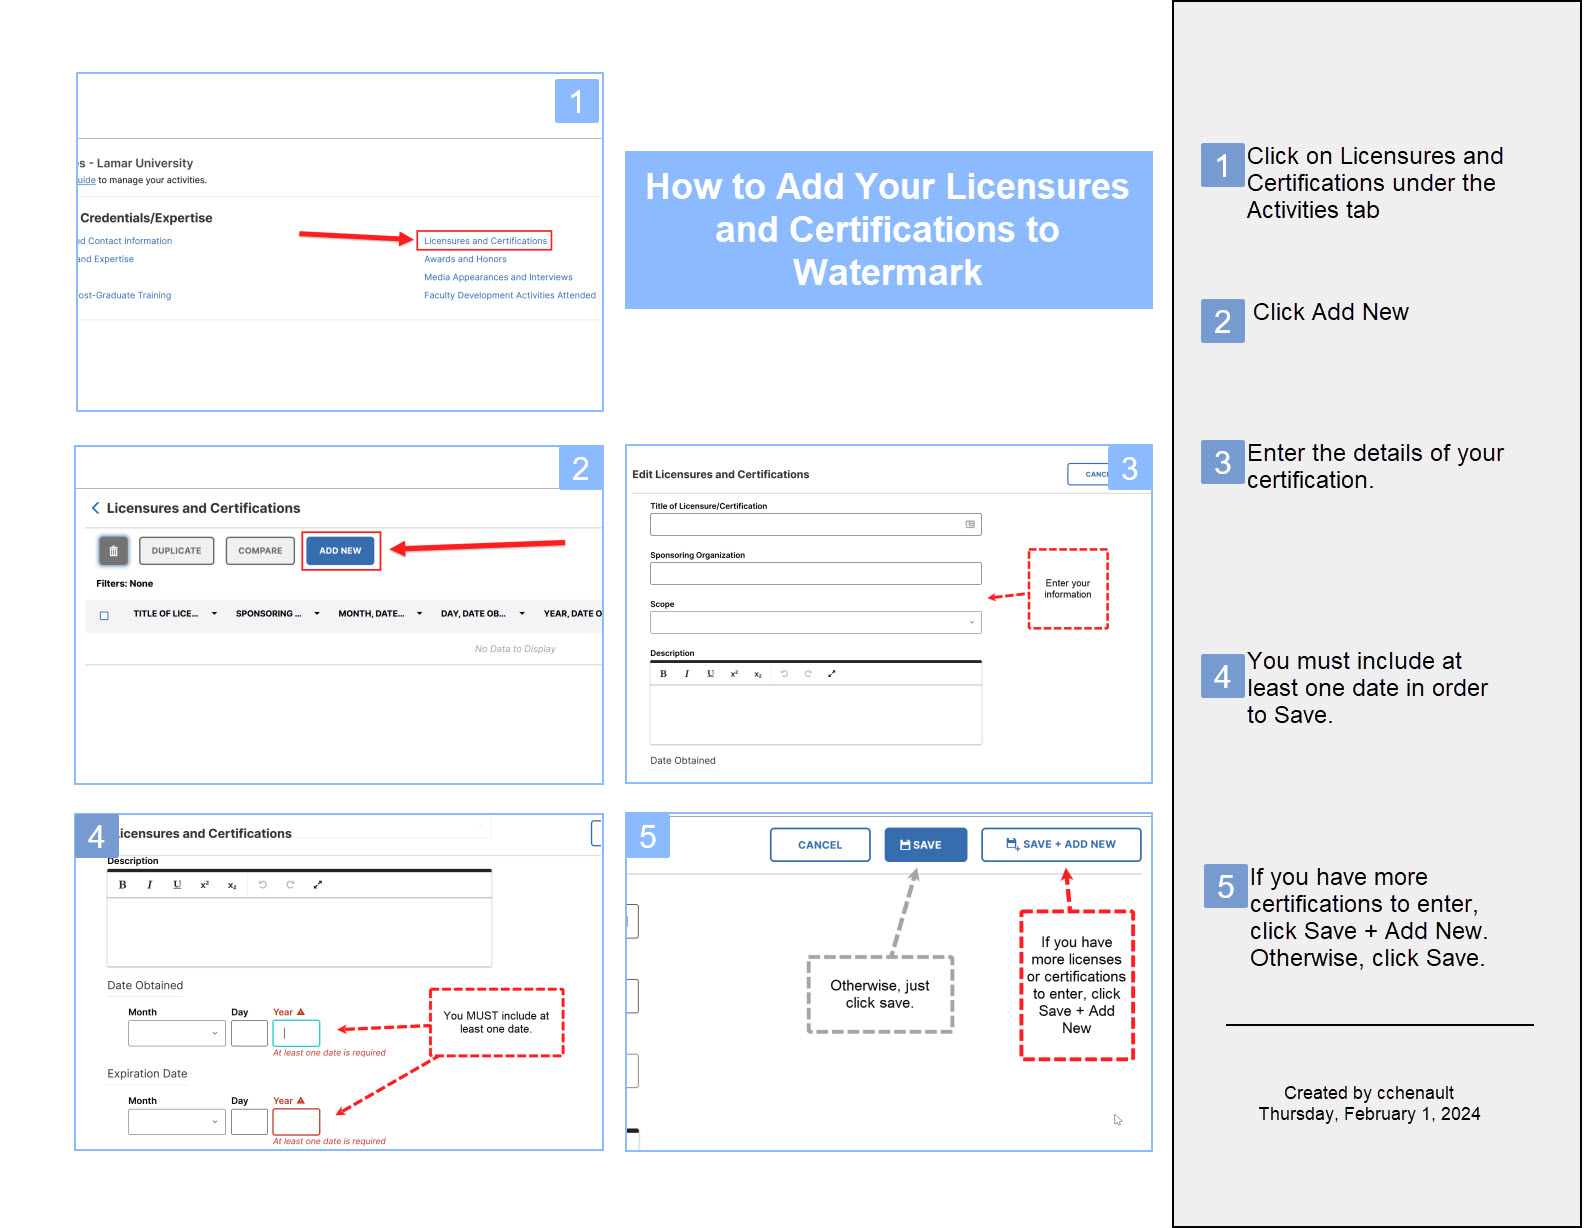Click the SAVE + ADD NEW button
The image size is (1584, 1228).
pyautogui.click(x=1060, y=844)
